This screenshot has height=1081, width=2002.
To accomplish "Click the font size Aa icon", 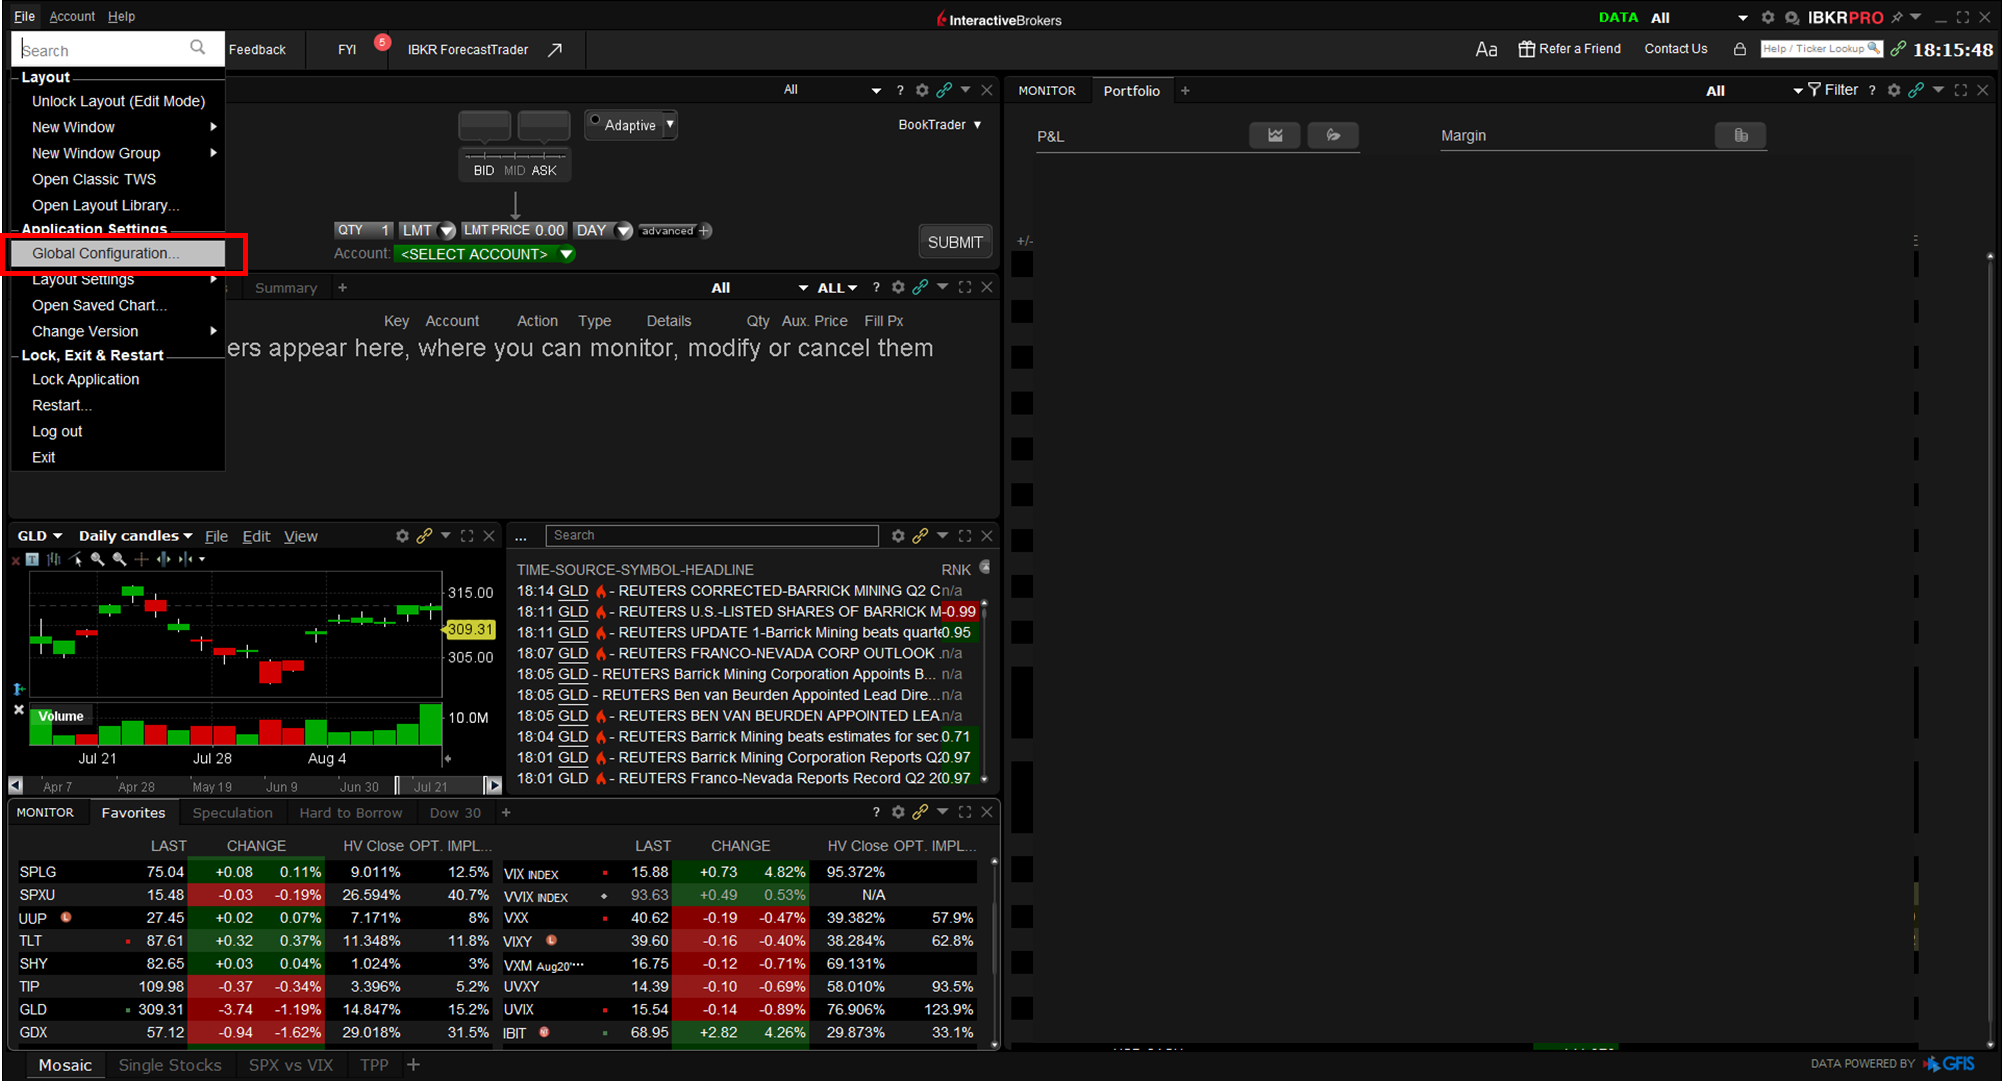I will pyautogui.click(x=1486, y=49).
